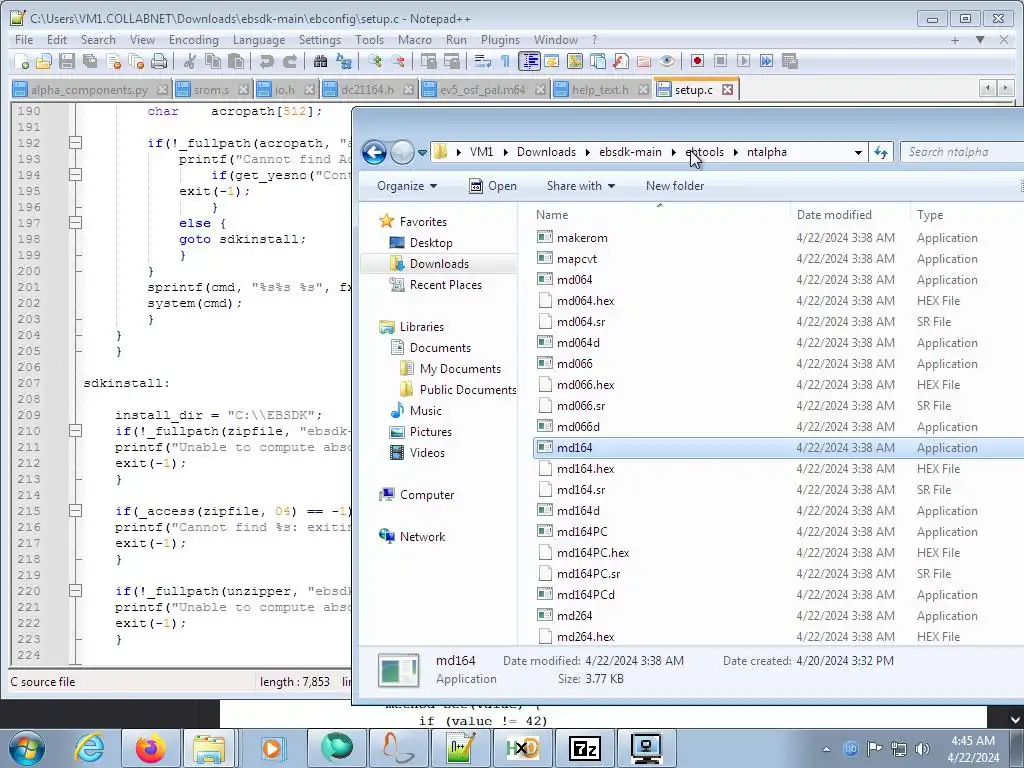
Task: Toggle Word wrap toolbar icon
Action: 483,61
